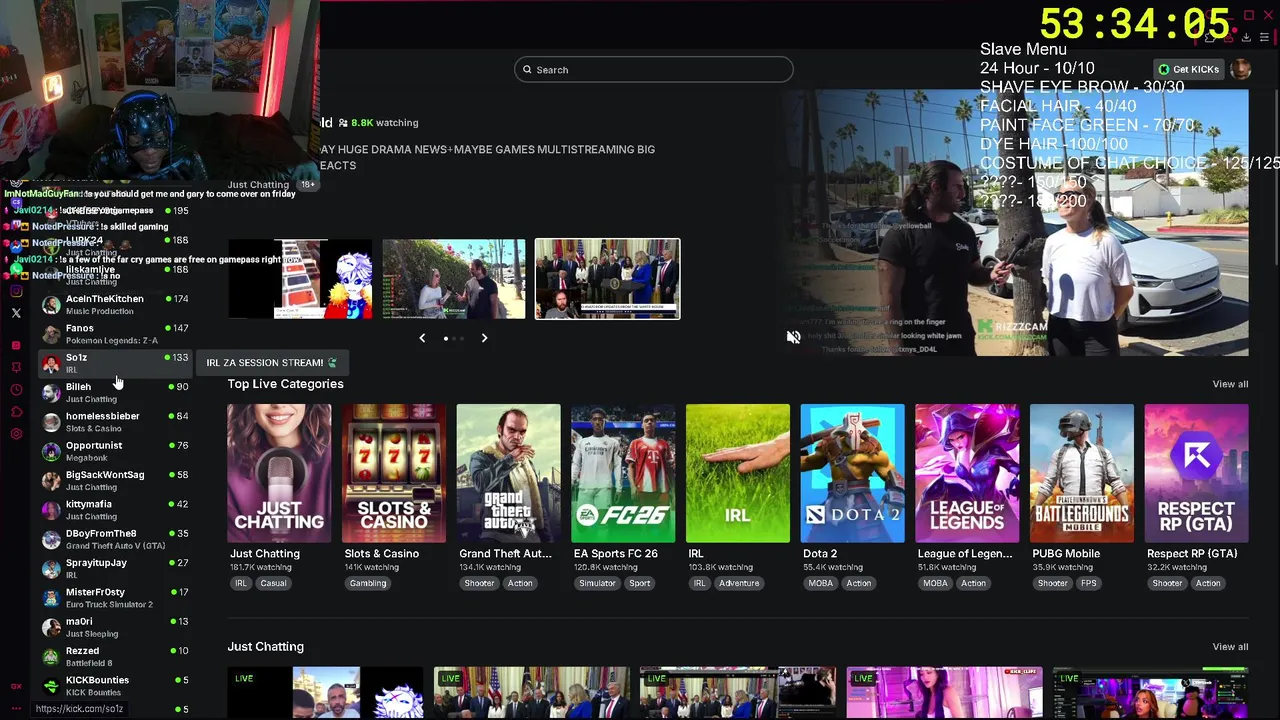This screenshot has height=720, width=1280.
Task: Open Dota 2 category card
Action: (x=852, y=473)
